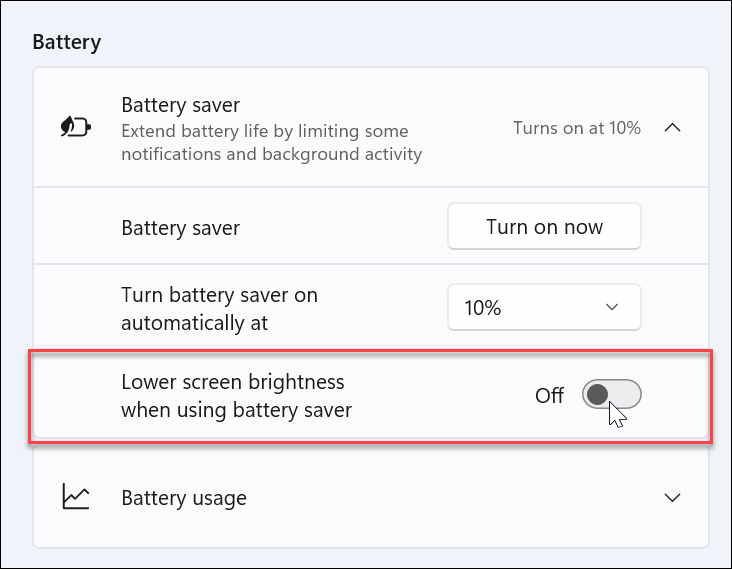Open the Battery usage row label
The image size is (732, 569).
click(x=183, y=497)
